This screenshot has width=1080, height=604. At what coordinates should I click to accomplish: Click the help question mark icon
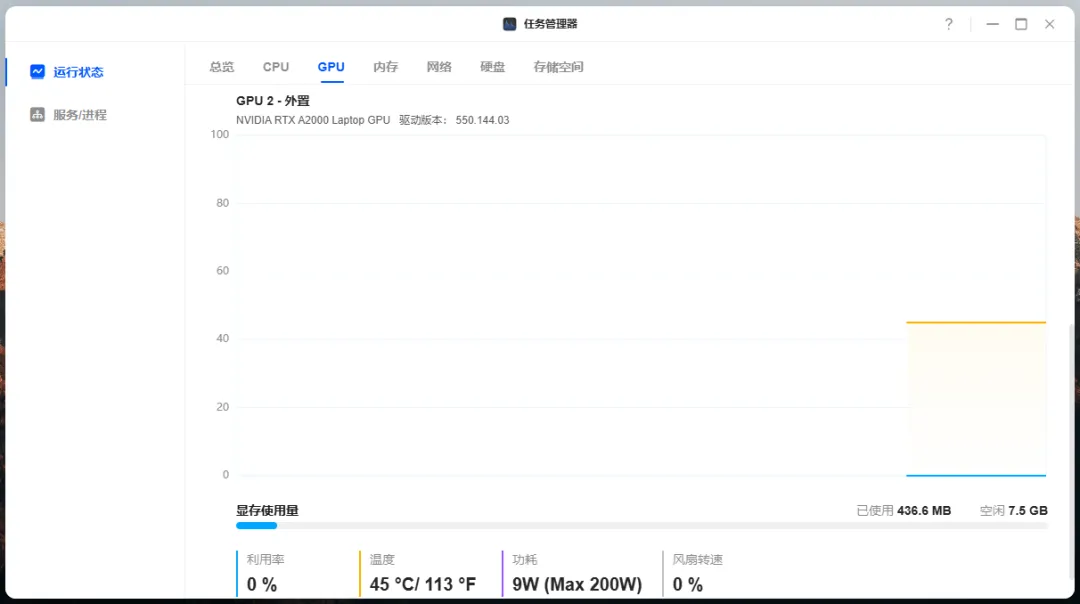[x=948, y=24]
